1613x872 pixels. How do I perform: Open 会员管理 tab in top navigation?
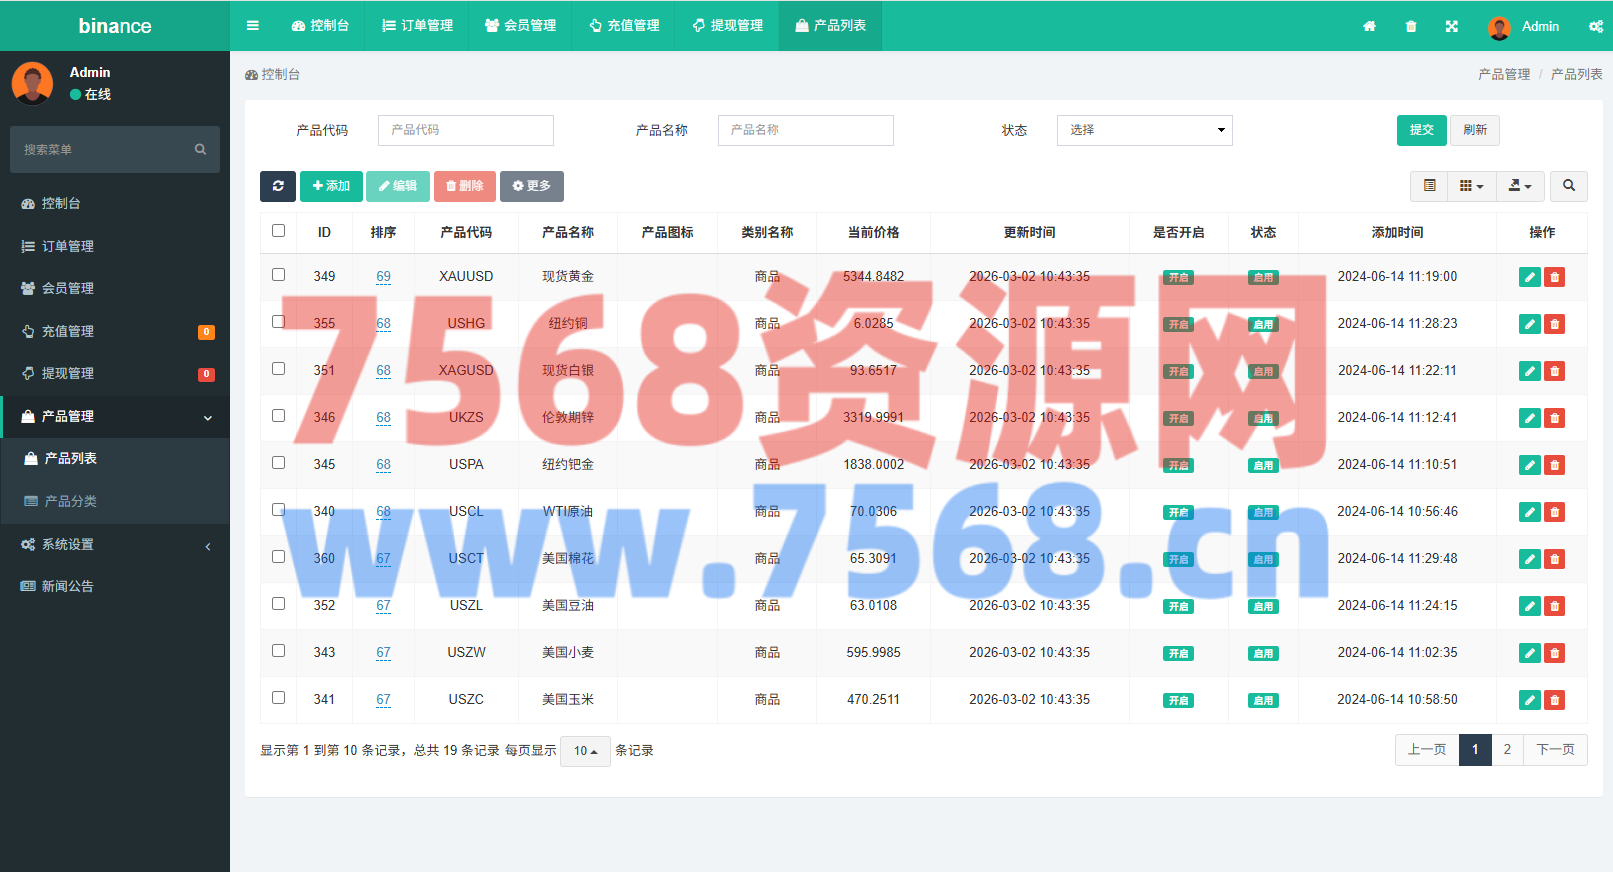520,26
